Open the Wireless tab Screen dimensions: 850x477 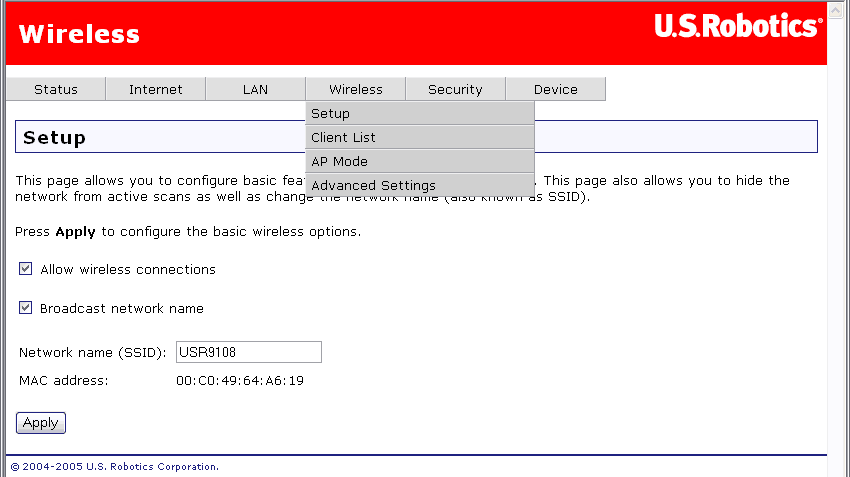(x=356, y=89)
